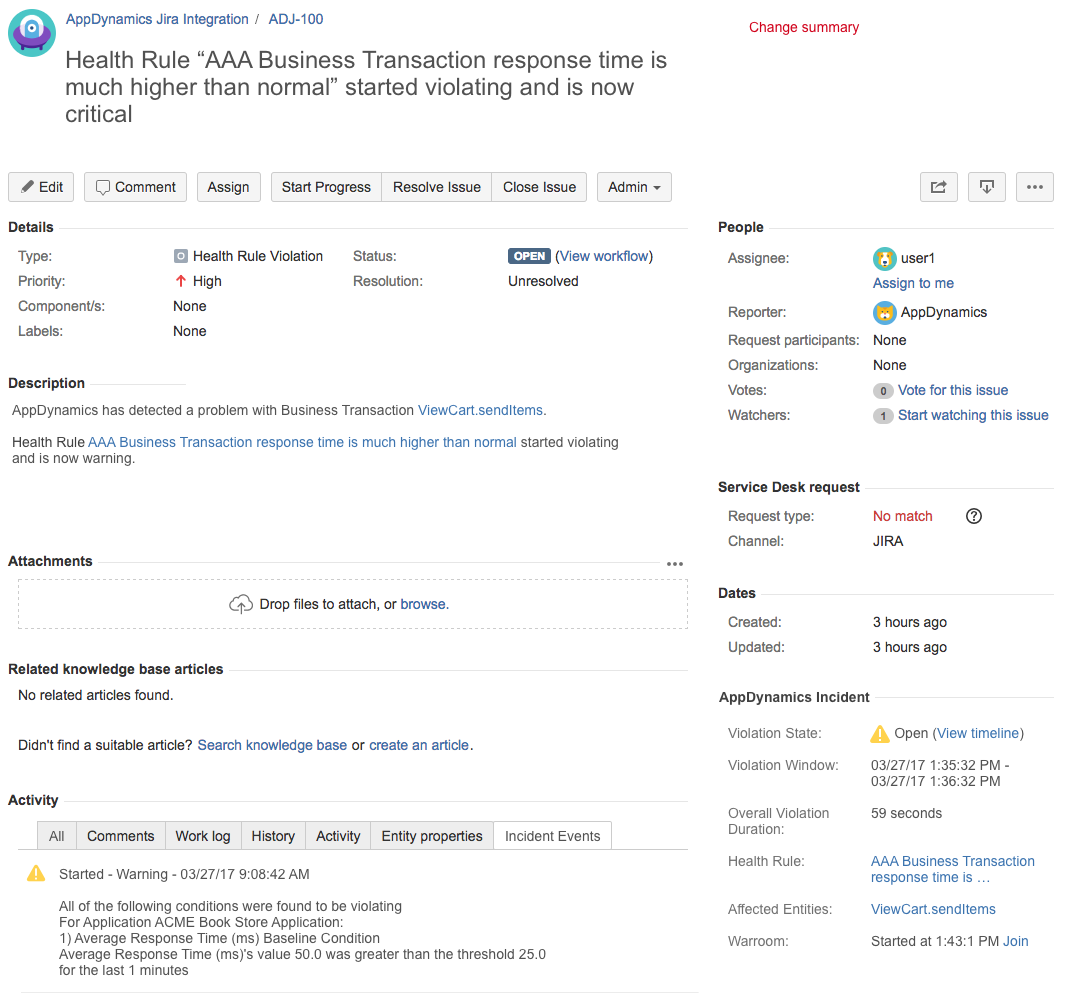Click the Updated 3 hours ago value

tap(910, 647)
